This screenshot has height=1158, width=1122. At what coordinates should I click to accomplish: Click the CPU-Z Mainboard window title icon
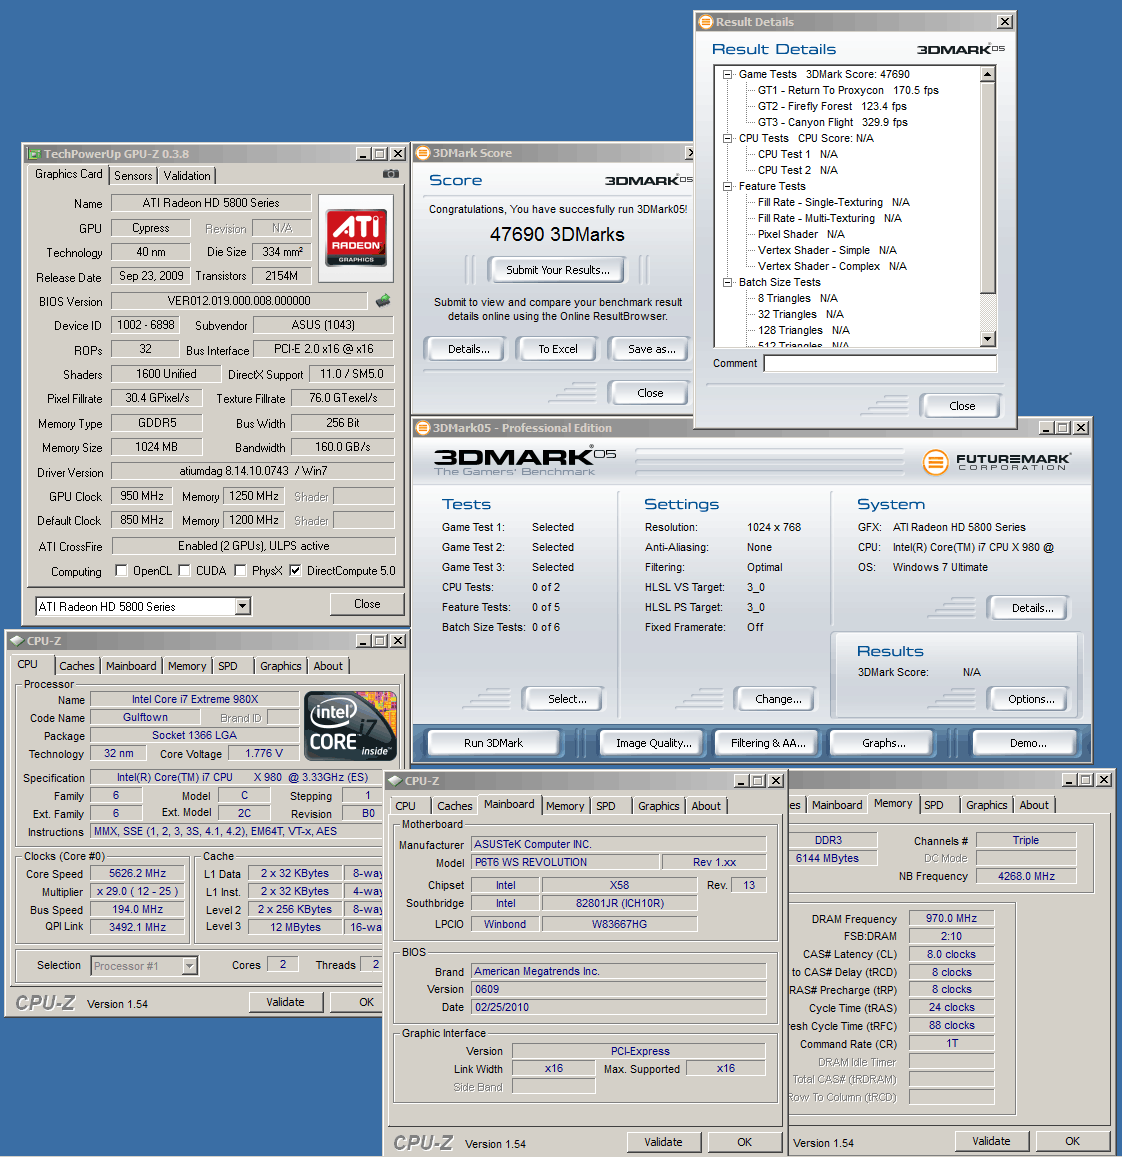(x=395, y=781)
